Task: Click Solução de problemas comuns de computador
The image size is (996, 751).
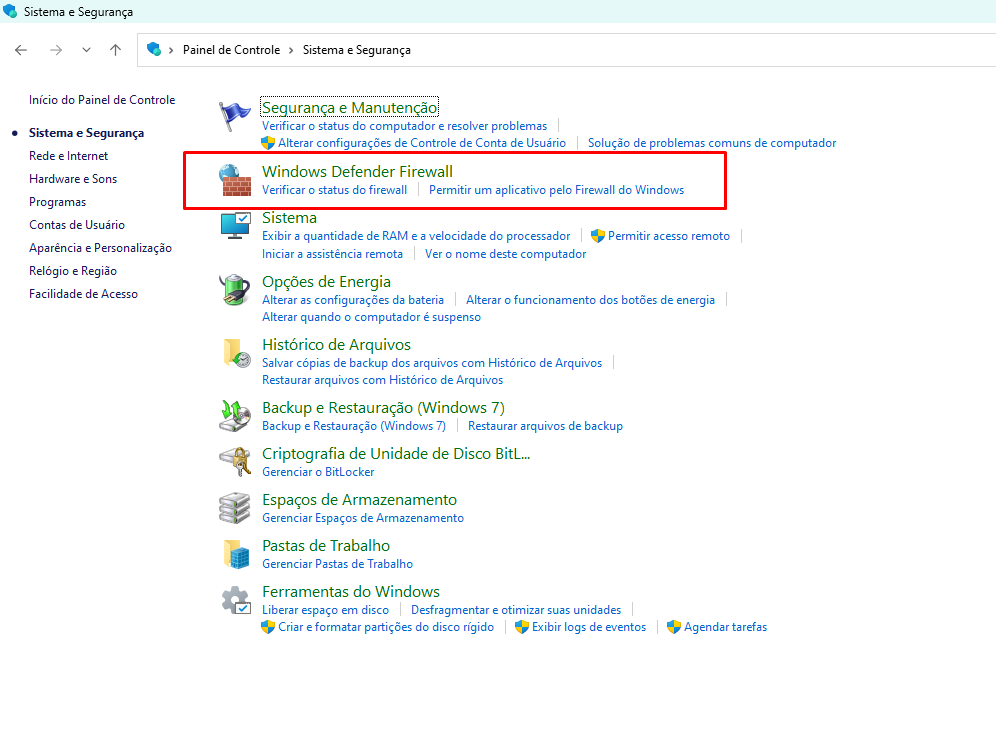Action: (x=712, y=143)
